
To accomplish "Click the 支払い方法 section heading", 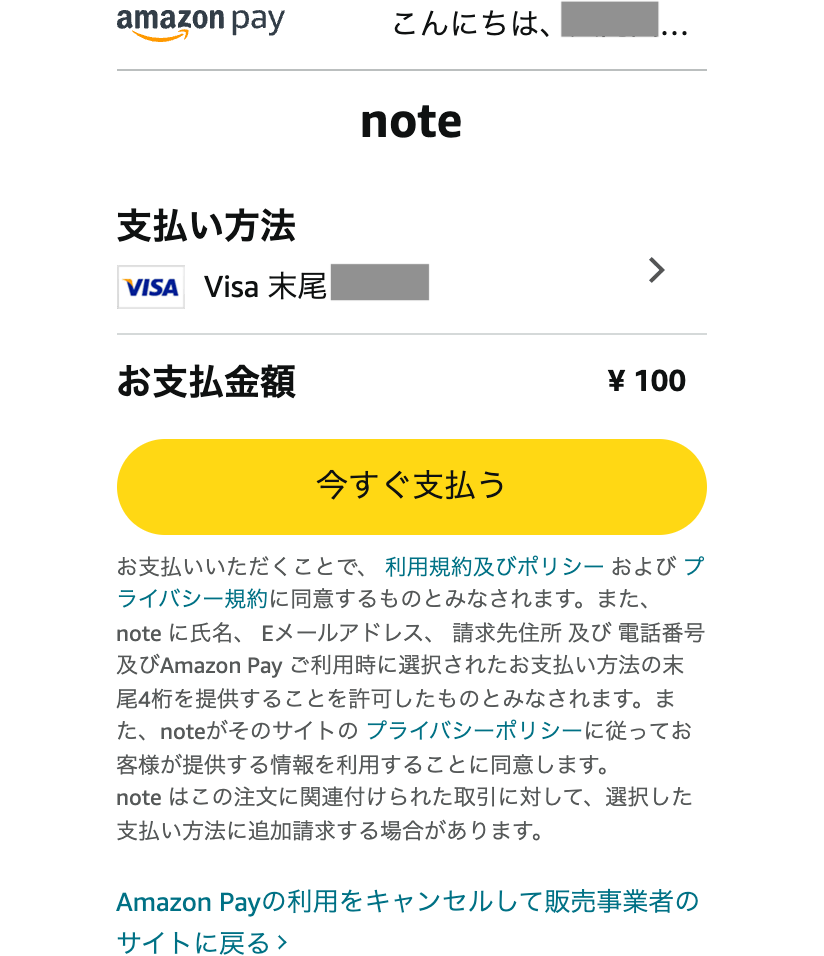I will click(206, 226).
